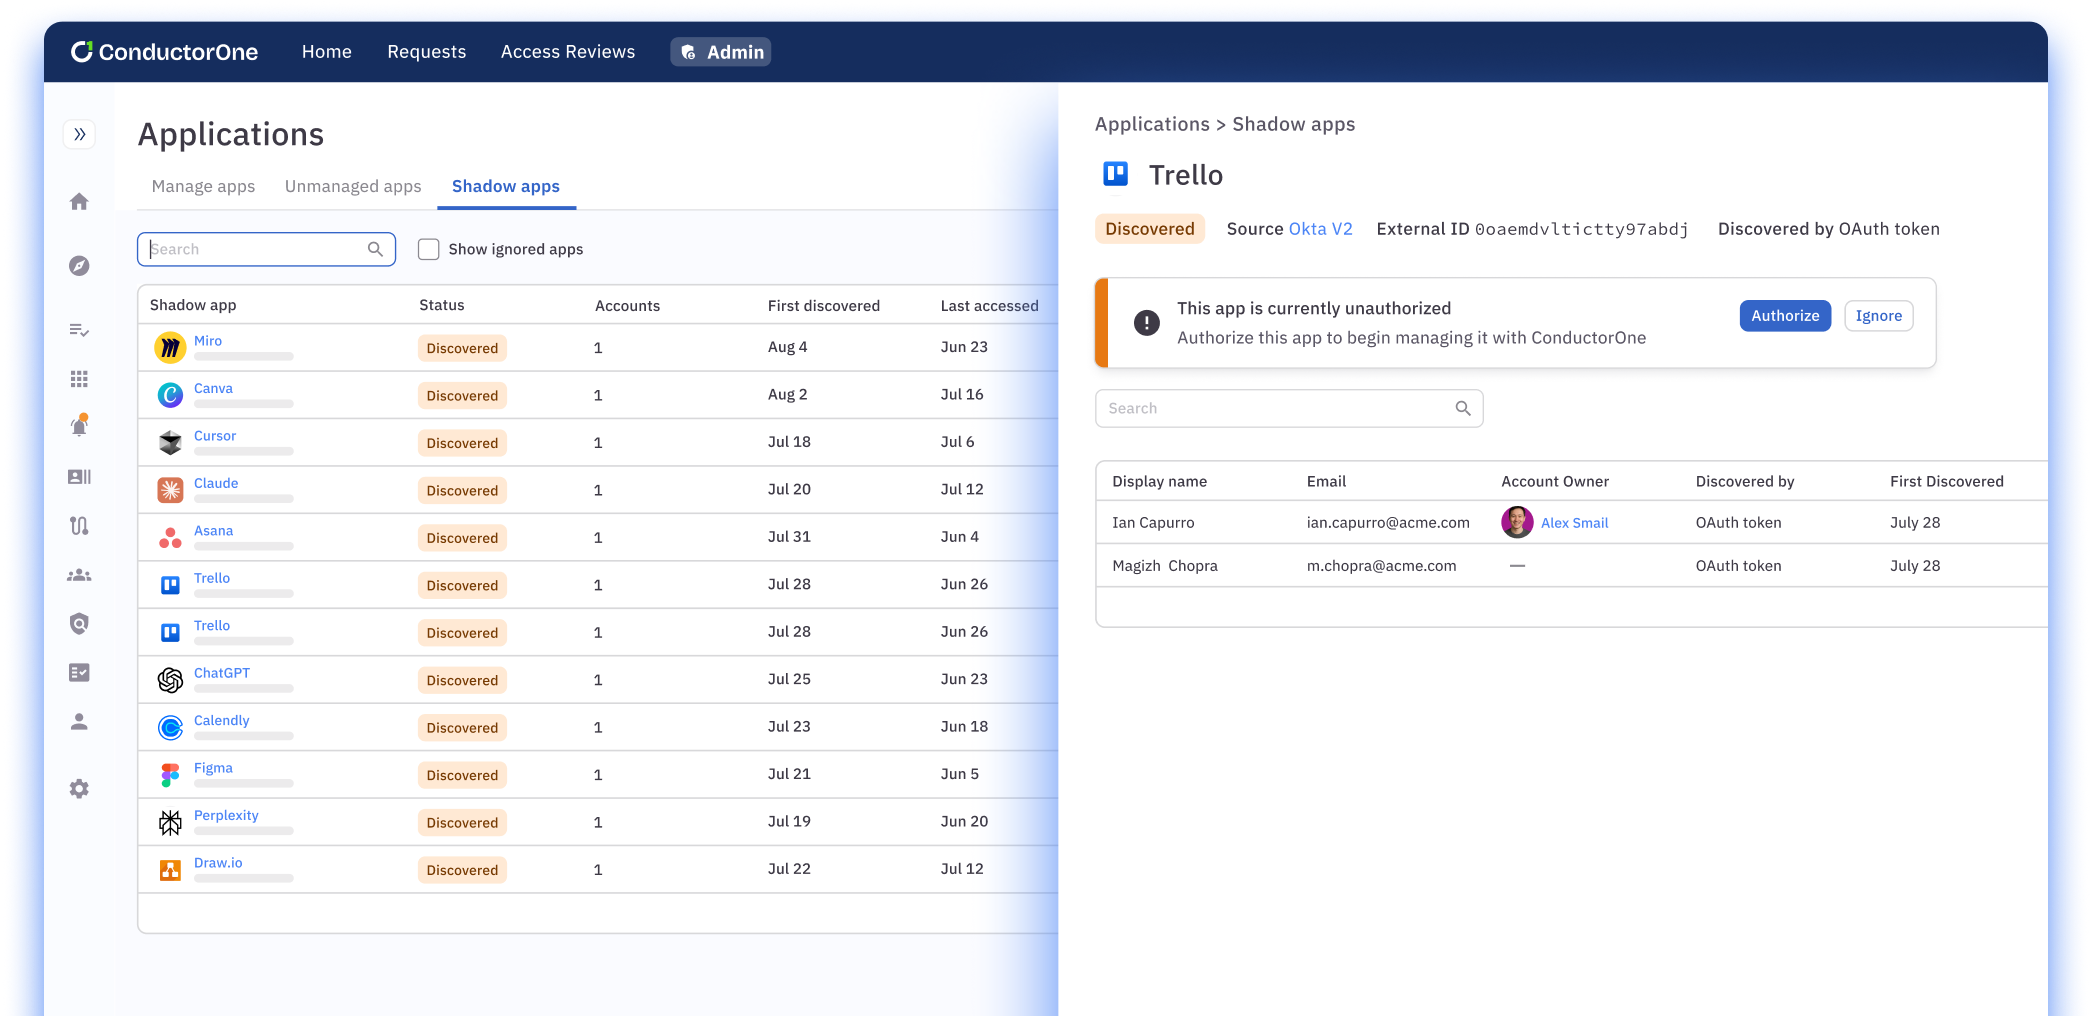This screenshot has width=2090, height=1016.
Task: Click the Miro app icon in list
Action: [x=170, y=348]
